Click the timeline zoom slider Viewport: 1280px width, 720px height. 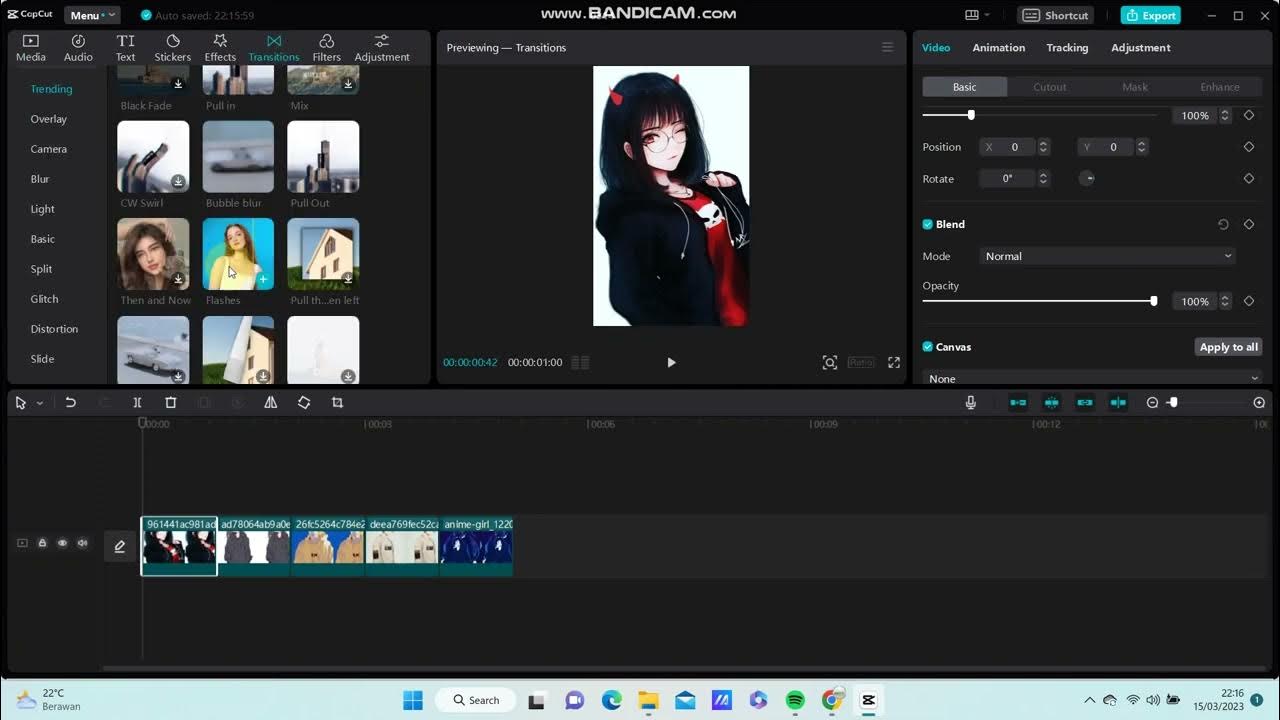coord(1173,402)
